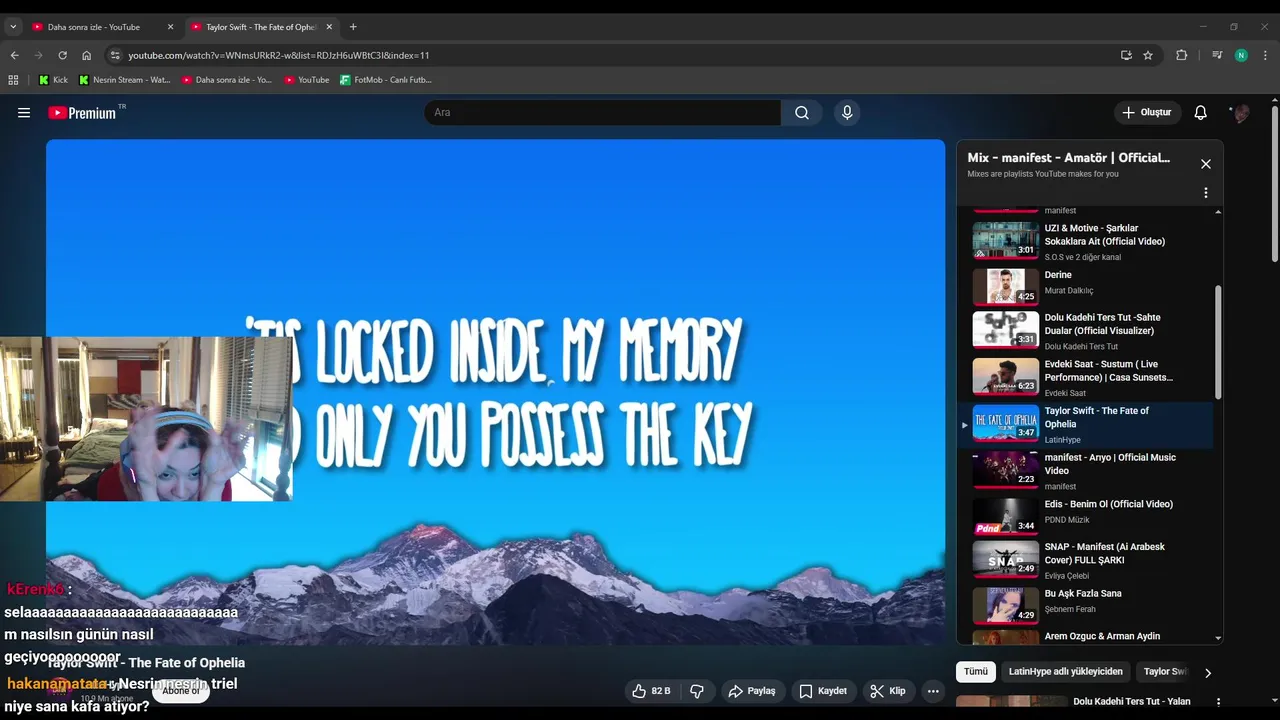Open the notifications bell
The height and width of the screenshot is (720, 1280).
pos(1201,113)
